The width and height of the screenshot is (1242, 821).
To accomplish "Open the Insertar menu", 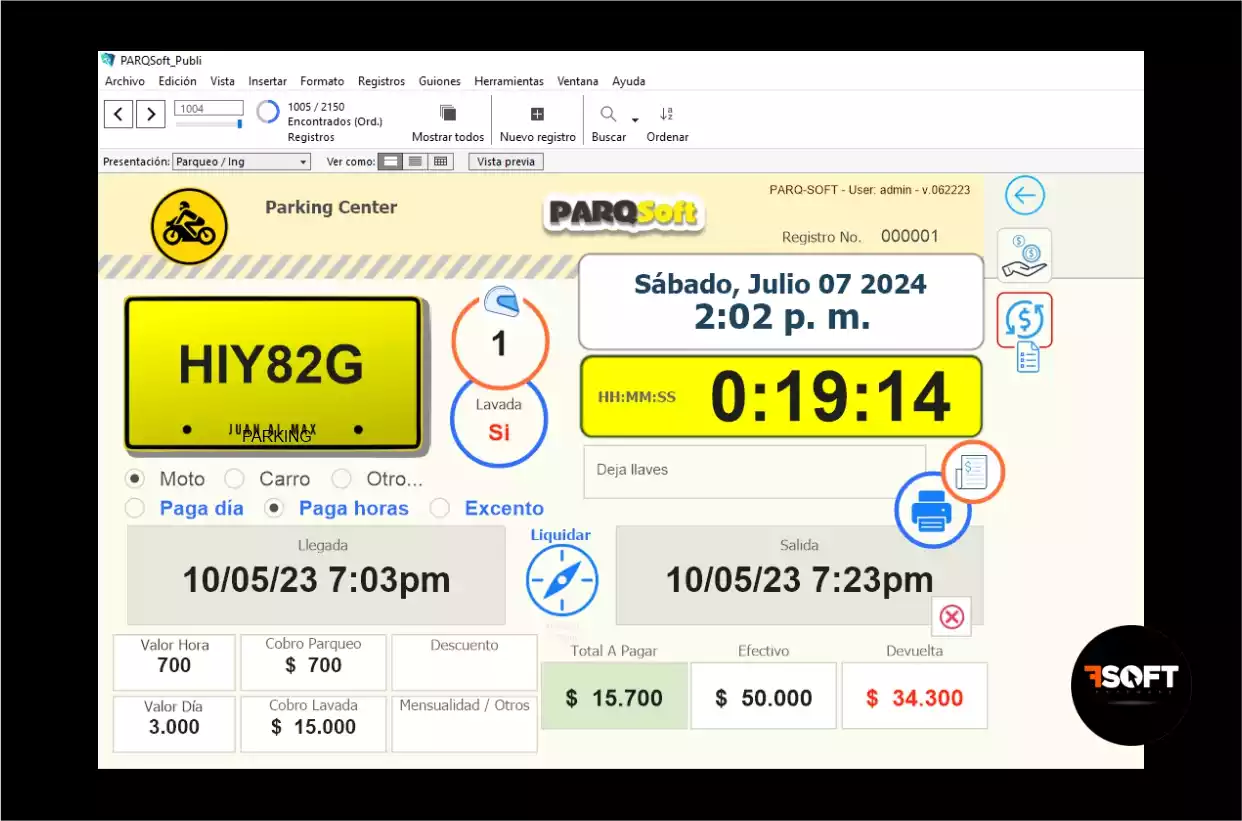I will tap(268, 81).
